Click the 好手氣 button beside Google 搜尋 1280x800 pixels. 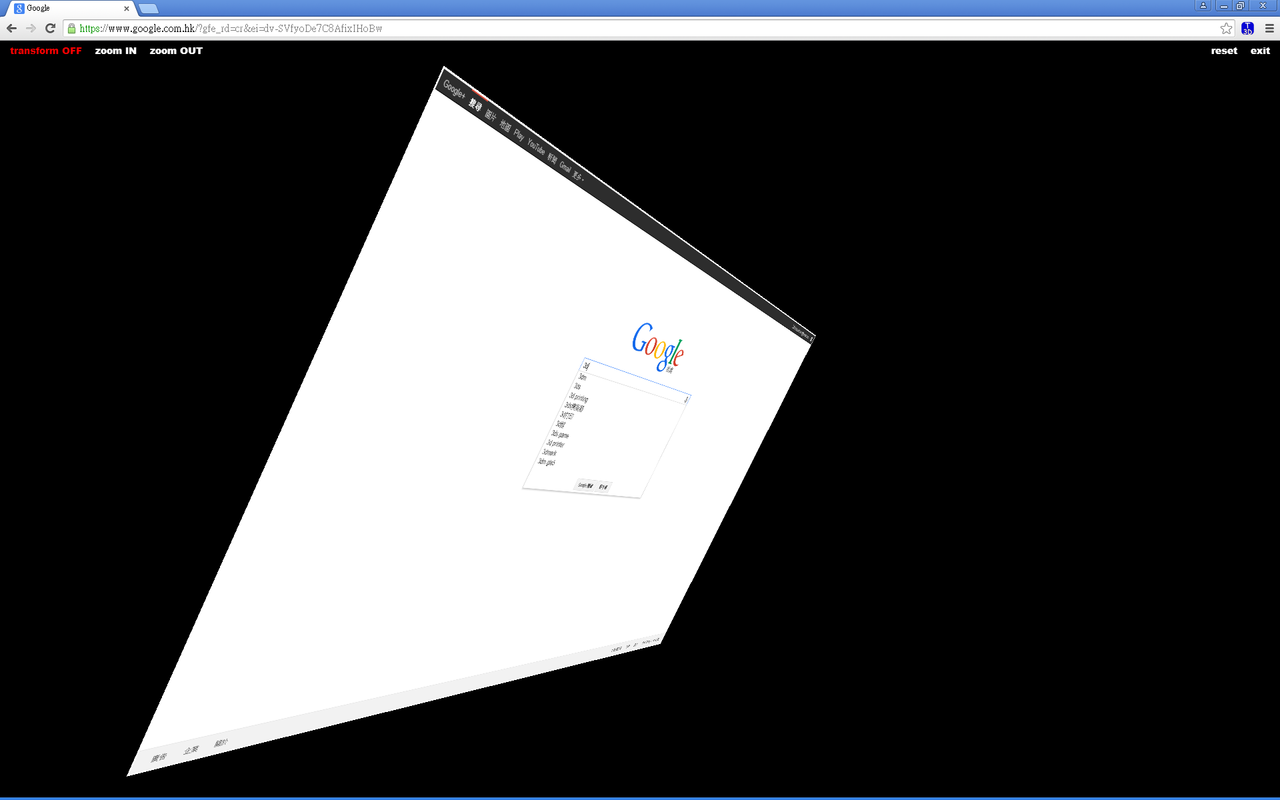603,487
